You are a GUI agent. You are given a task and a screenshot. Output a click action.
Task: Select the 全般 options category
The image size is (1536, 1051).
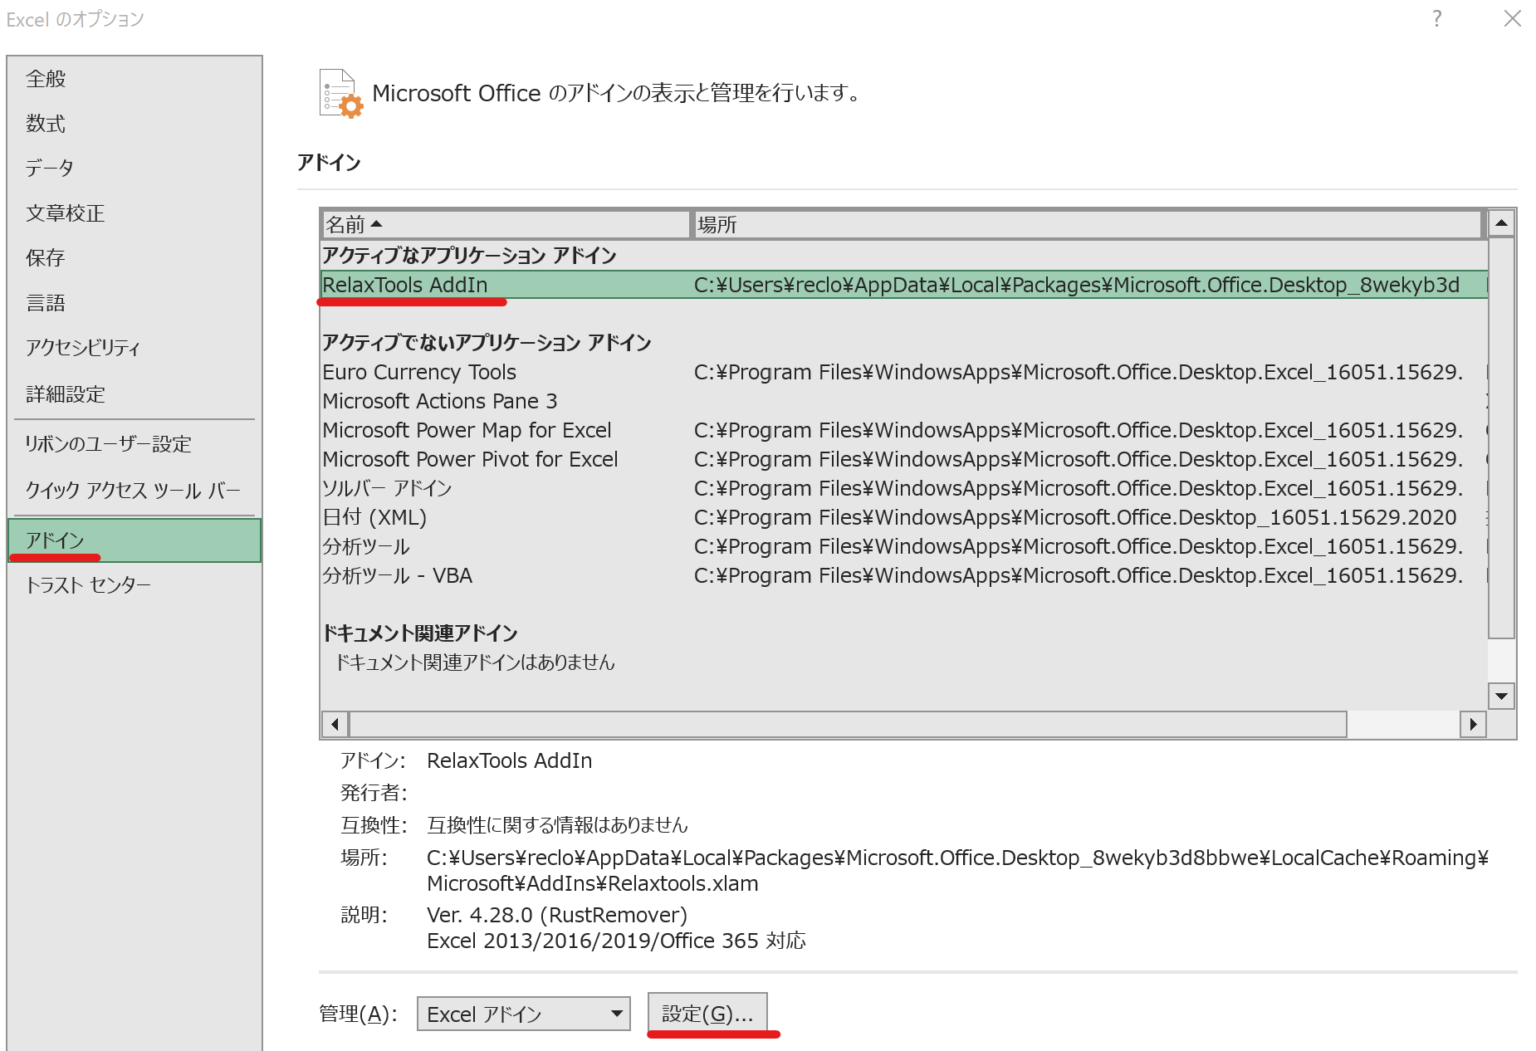coord(46,78)
